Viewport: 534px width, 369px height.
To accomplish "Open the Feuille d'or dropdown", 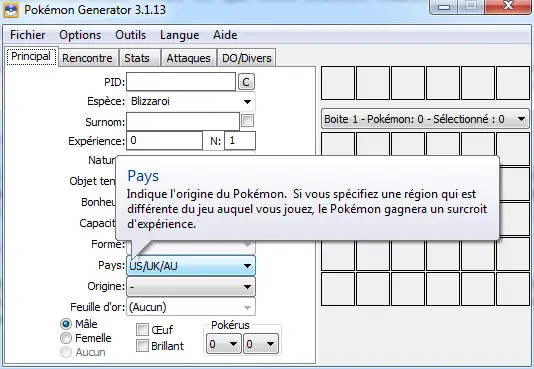I will (x=191, y=307).
